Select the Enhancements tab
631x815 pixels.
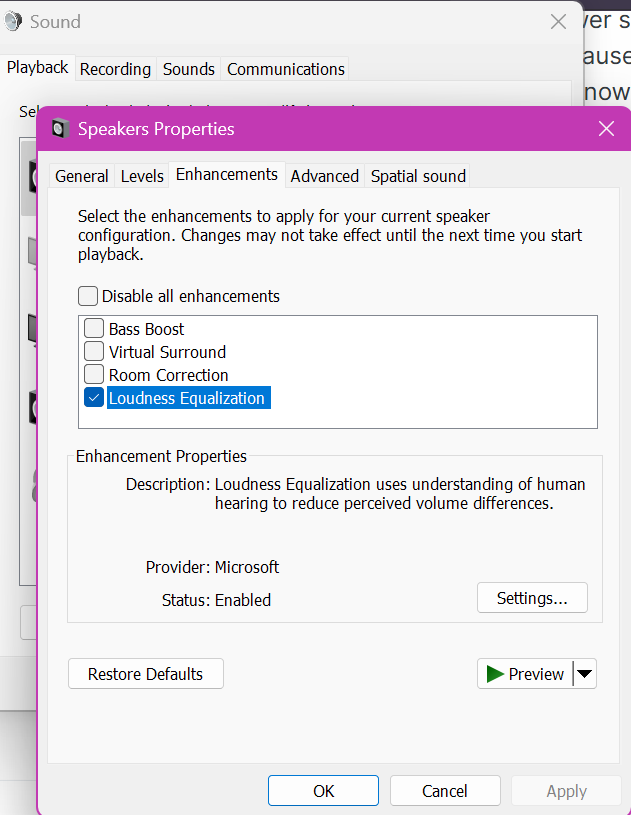(x=227, y=175)
